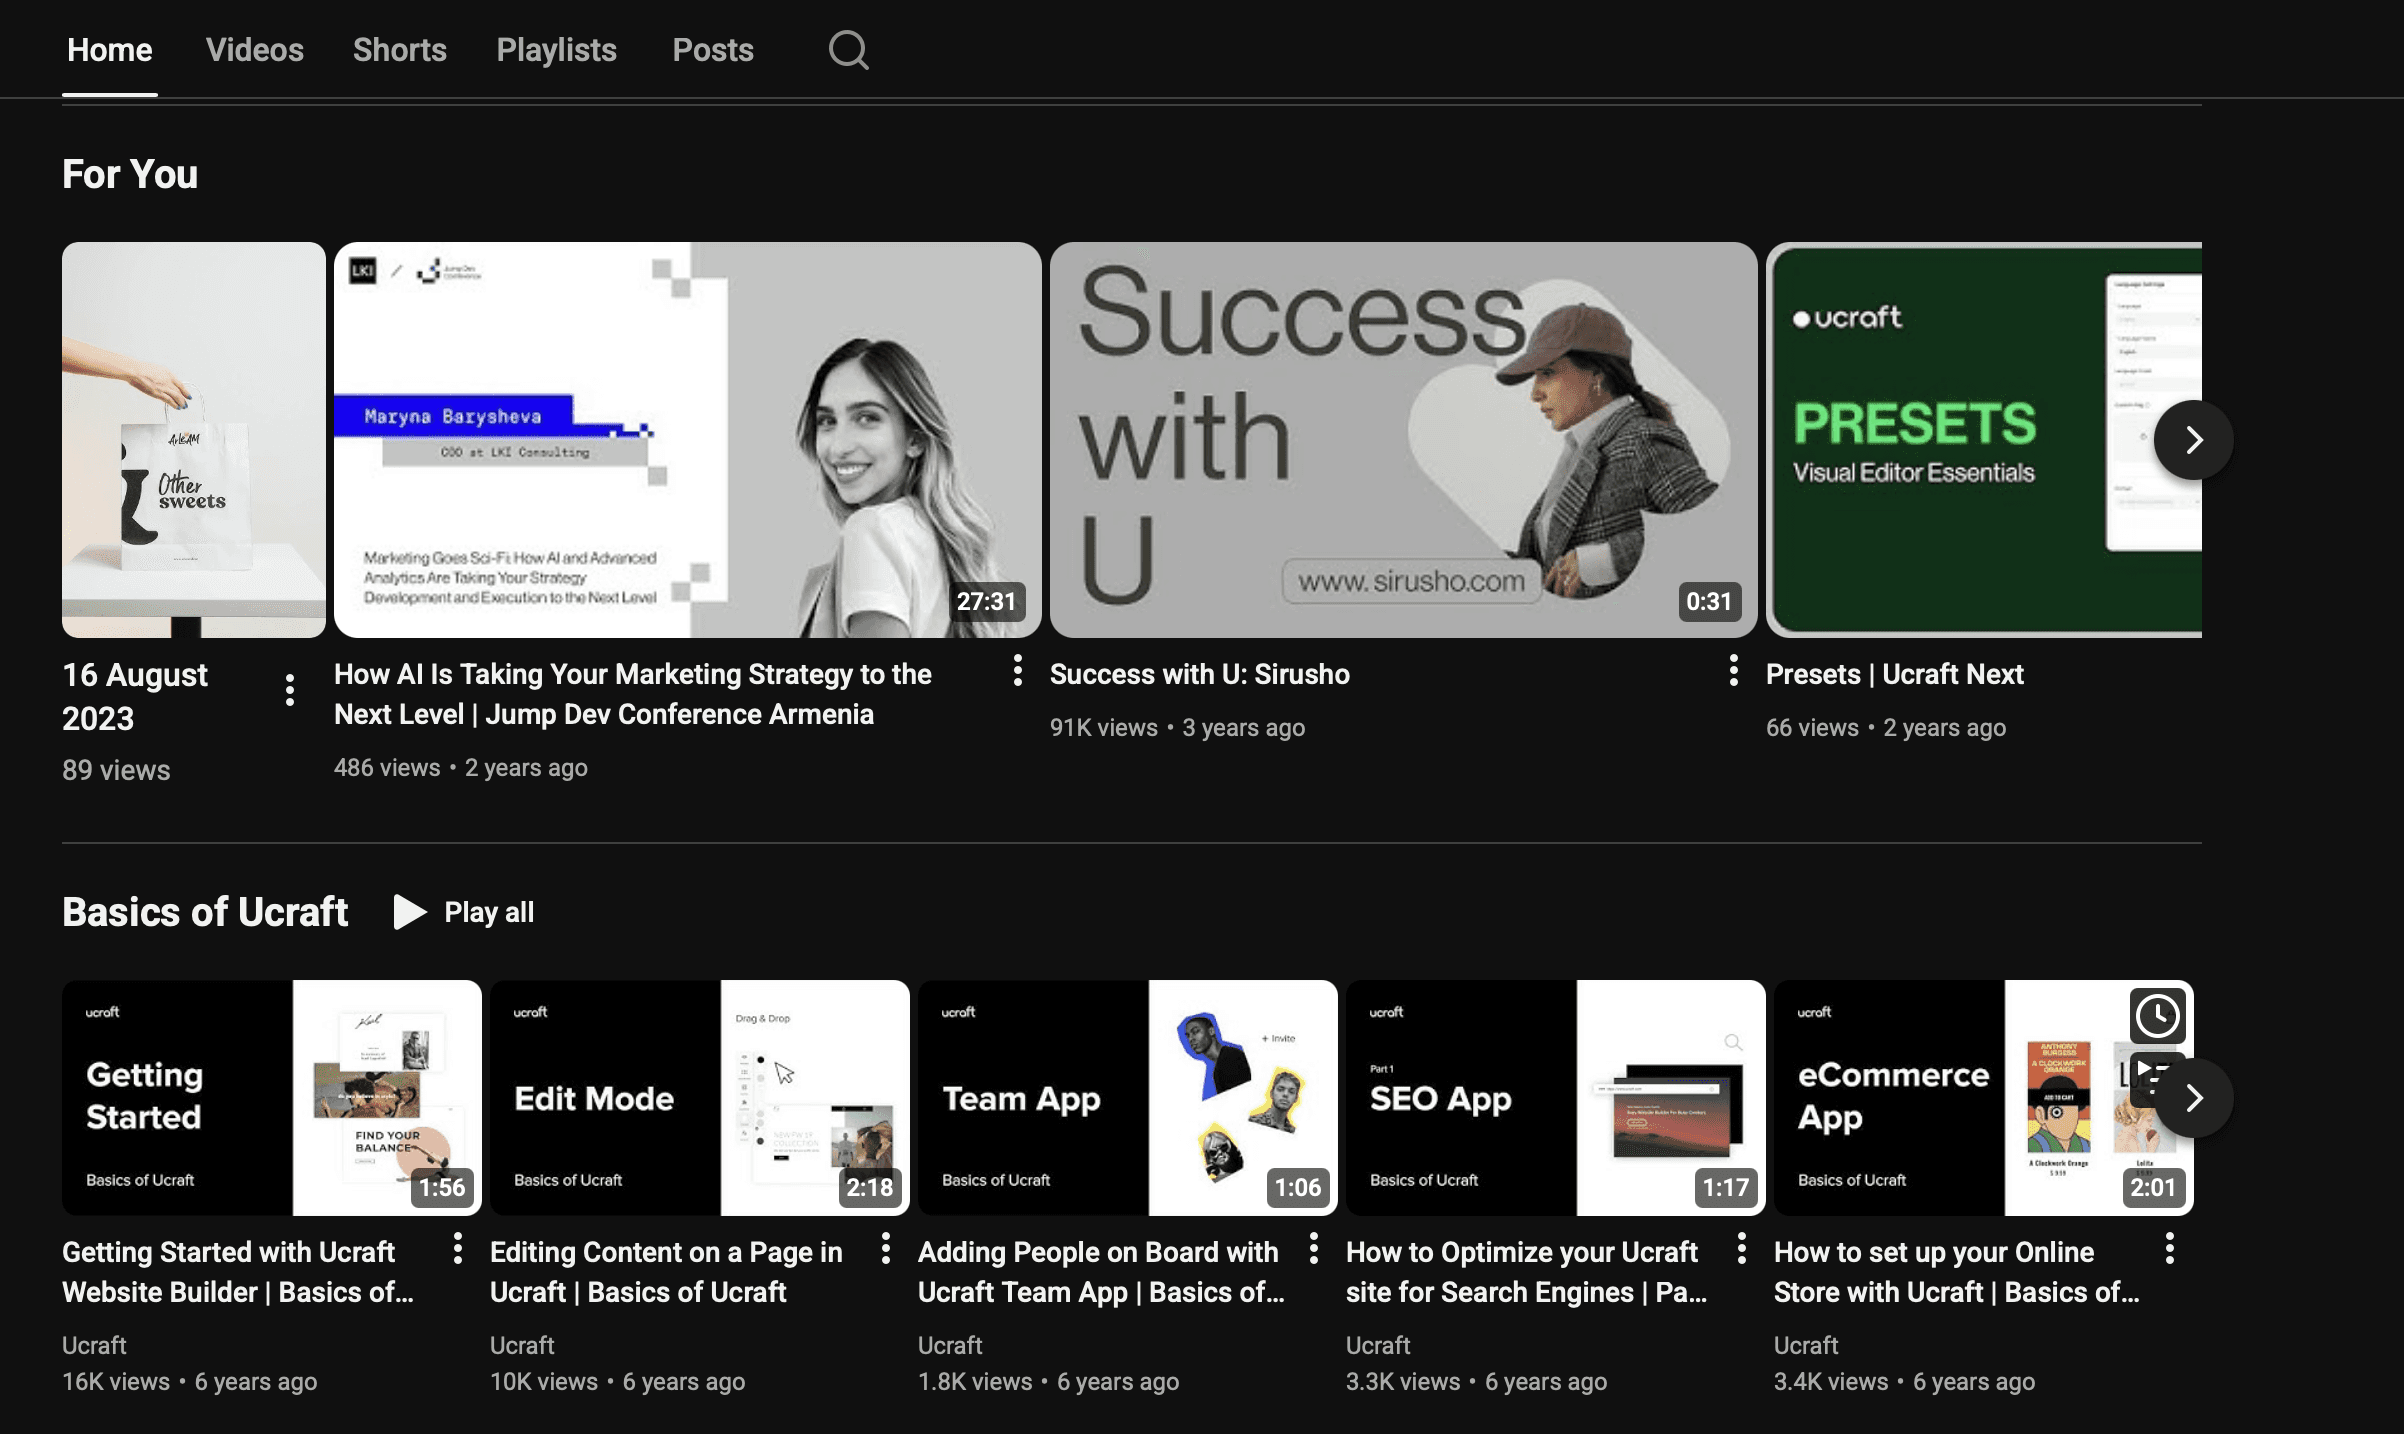Click Ucraft channel name under Adding People video
The height and width of the screenshot is (1434, 2404).
(x=950, y=1345)
